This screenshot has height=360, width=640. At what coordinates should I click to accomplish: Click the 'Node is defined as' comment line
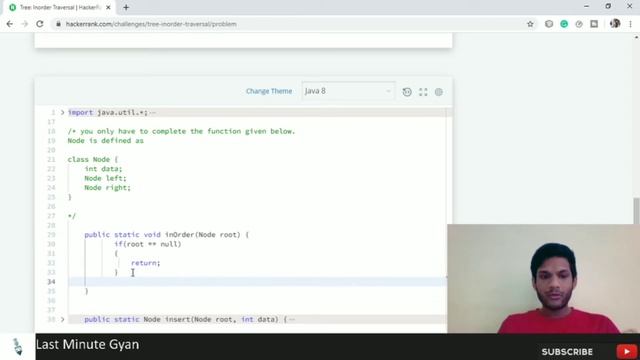pyautogui.click(x=106, y=140)
